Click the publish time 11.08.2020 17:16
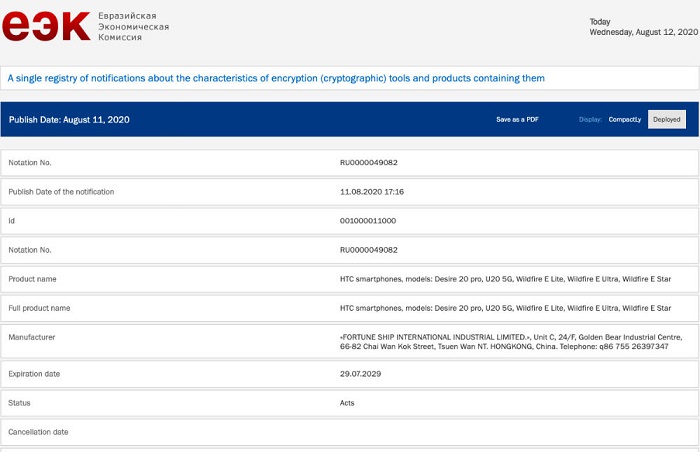Viewport: 700px width, 452px height. point(372,192)
